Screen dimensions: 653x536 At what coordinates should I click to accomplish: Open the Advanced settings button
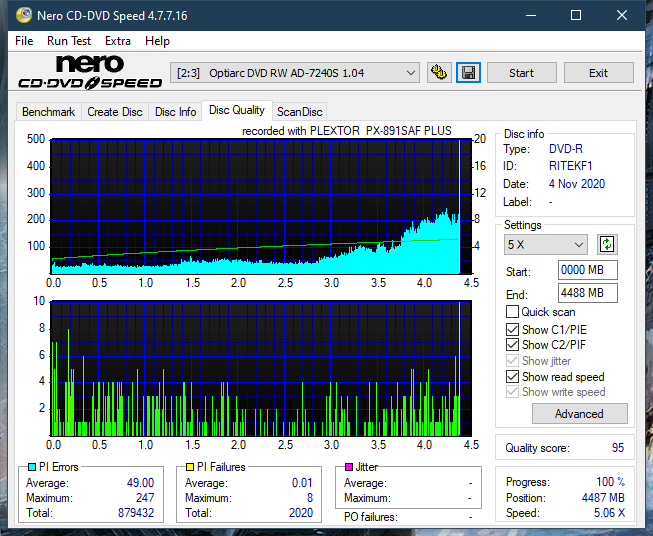579,414
